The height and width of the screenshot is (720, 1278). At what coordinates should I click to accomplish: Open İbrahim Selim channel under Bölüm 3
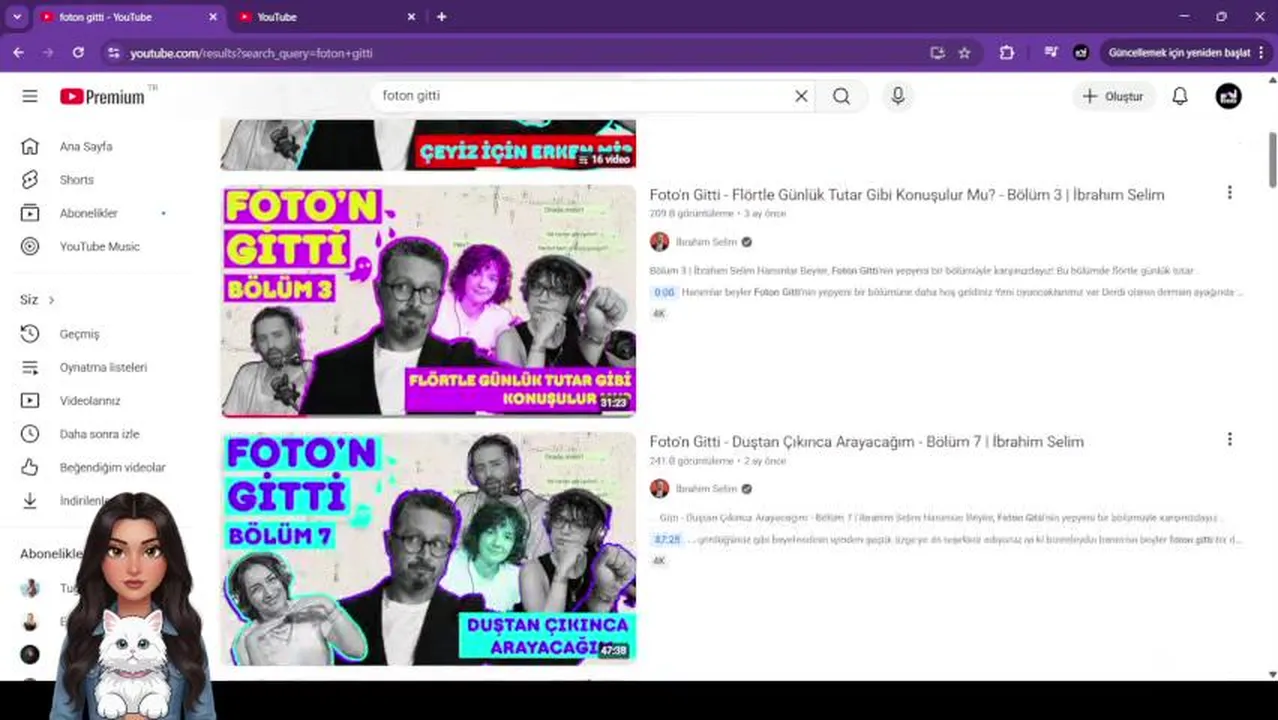point(706,242)
